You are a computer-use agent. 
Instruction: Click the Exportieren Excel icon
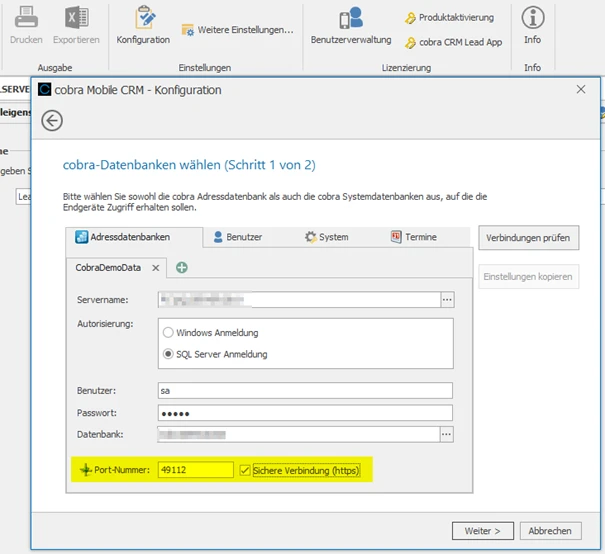(x=76, y=17)
